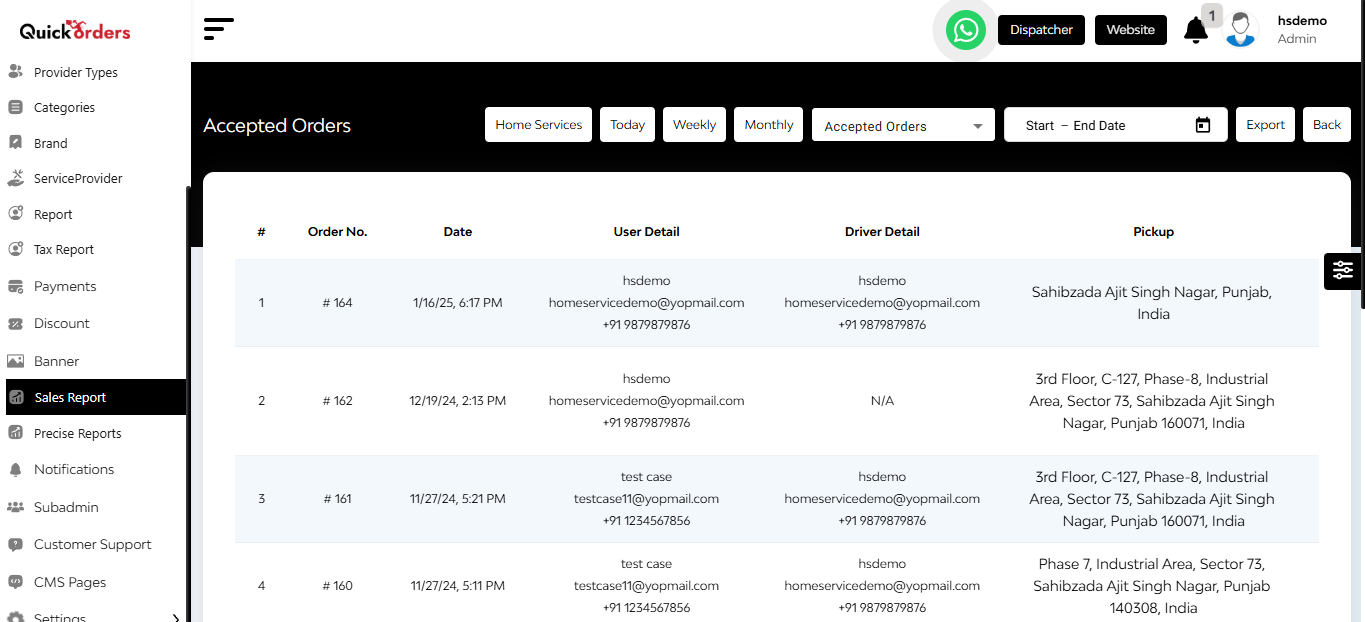Click the Customer Support chat icon
The width and height of the screenshot is (1365, 622).
coord(15,544)
